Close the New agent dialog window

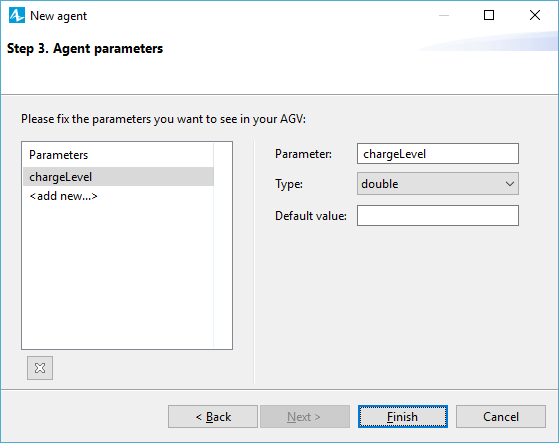535,15
